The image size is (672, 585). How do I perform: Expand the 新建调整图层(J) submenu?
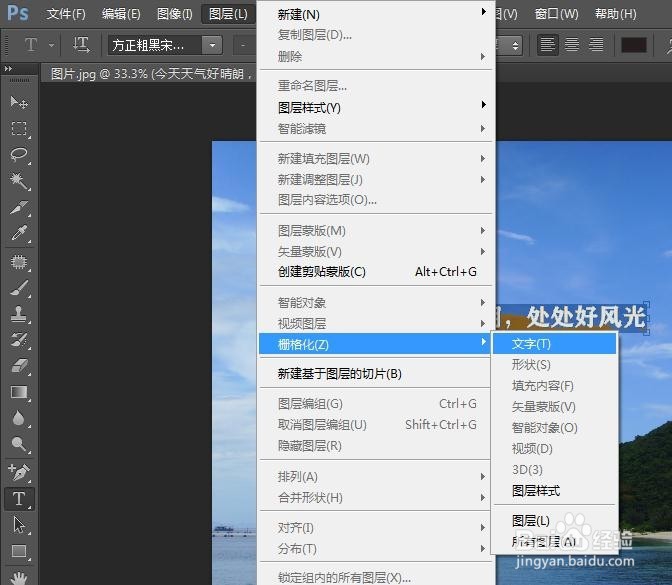tap(376, 179)
